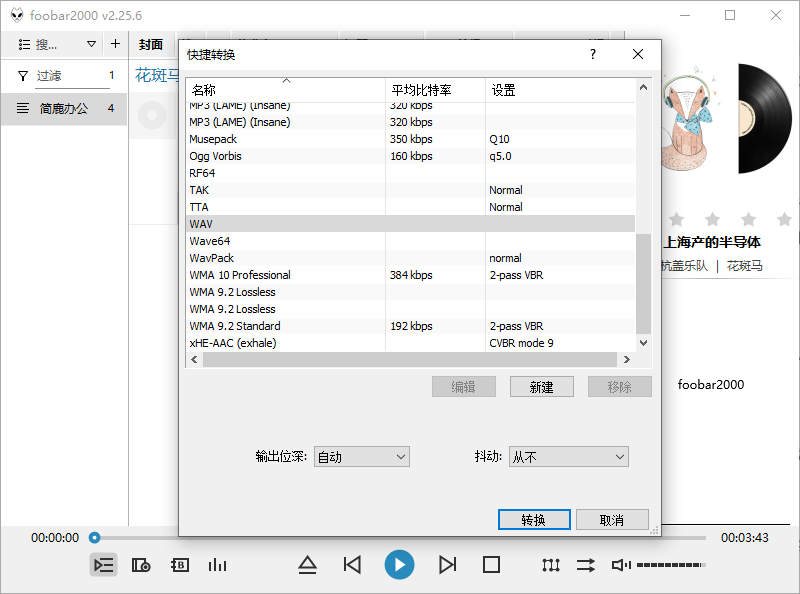Image resolution: width=800 pixels, height=594 pixels.
Task: Open the playlist selector dropdown arrow
Action: coord(90,44)
